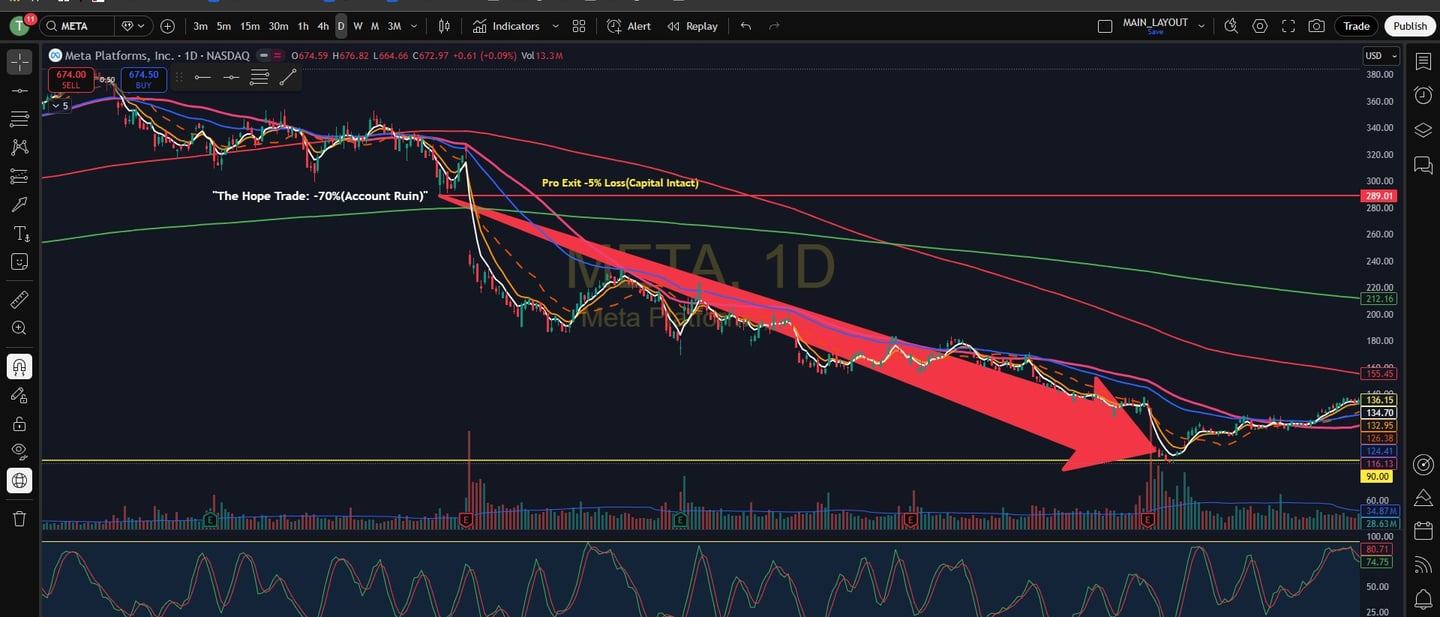Open chart settings hexagon icon

pyautogui.click(x=1260, y=26)
